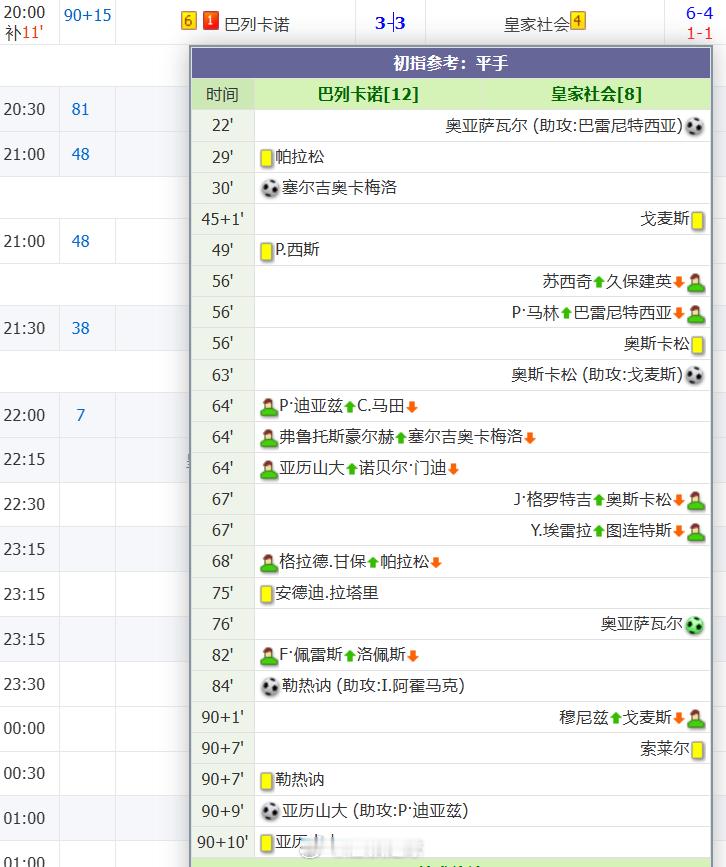726x867 pixels.
Task: Click the 初指参考：平手 popup header
Action: [x=451, y=63]
